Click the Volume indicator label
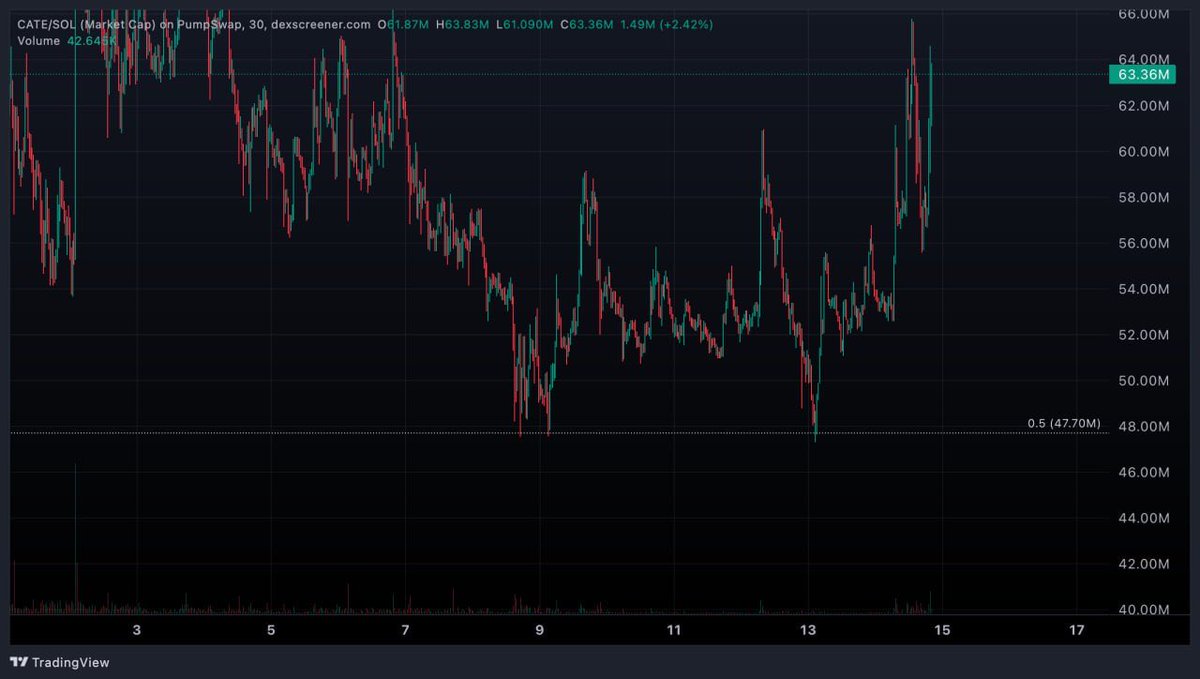 (39, 41)
